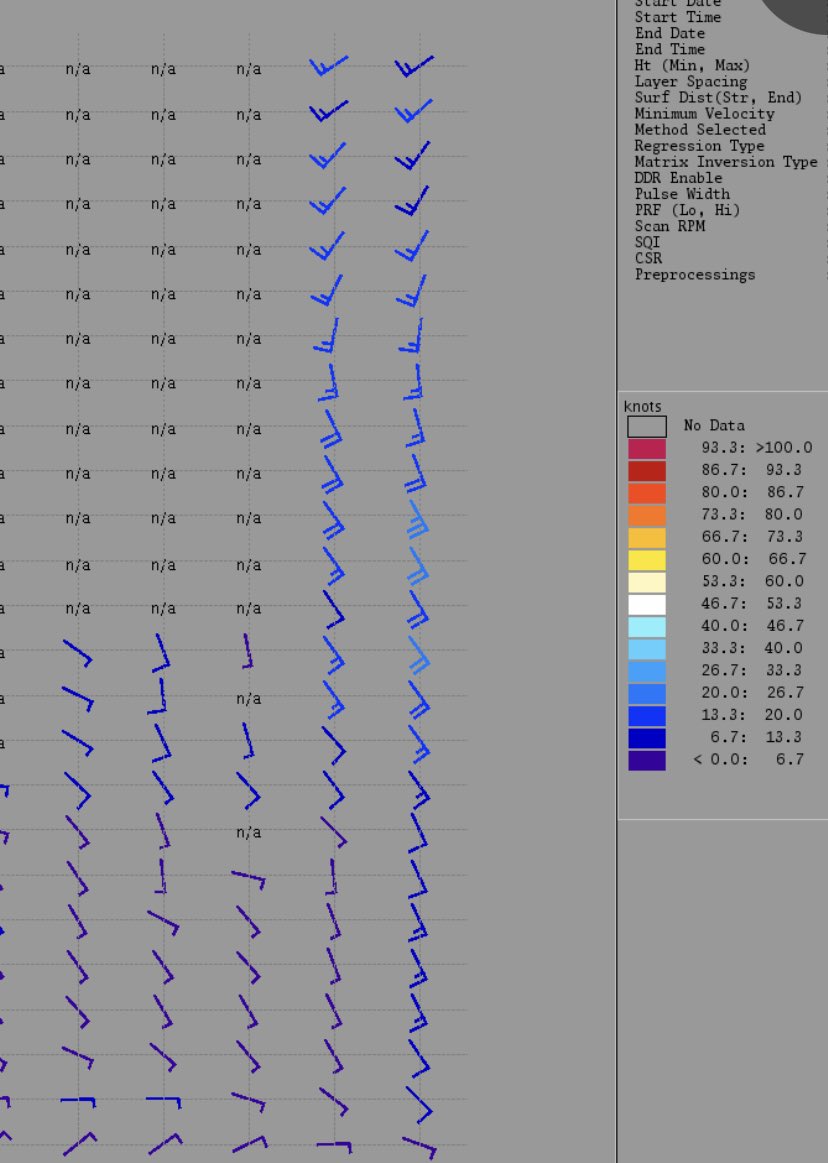The width and height of the screenshot is (828, 1163).
Task: Choose the 80.0: 86.7 red-orange swatch
Action: [x=647, y=493]
